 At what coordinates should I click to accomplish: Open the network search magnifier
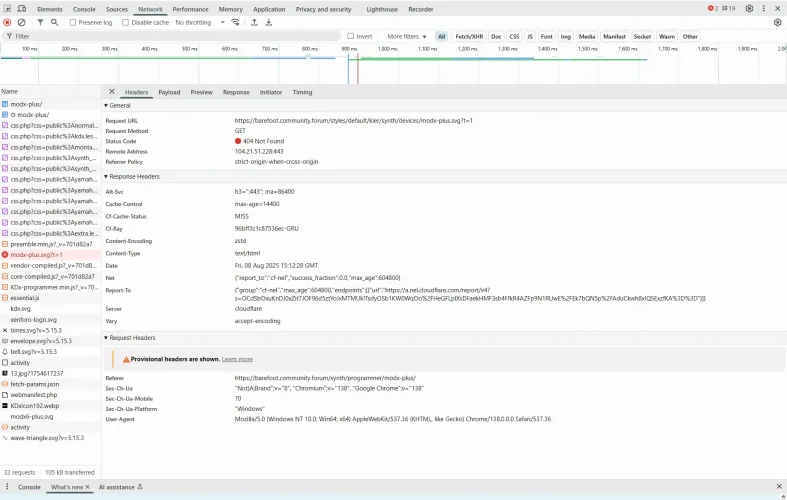coord(54,22)
